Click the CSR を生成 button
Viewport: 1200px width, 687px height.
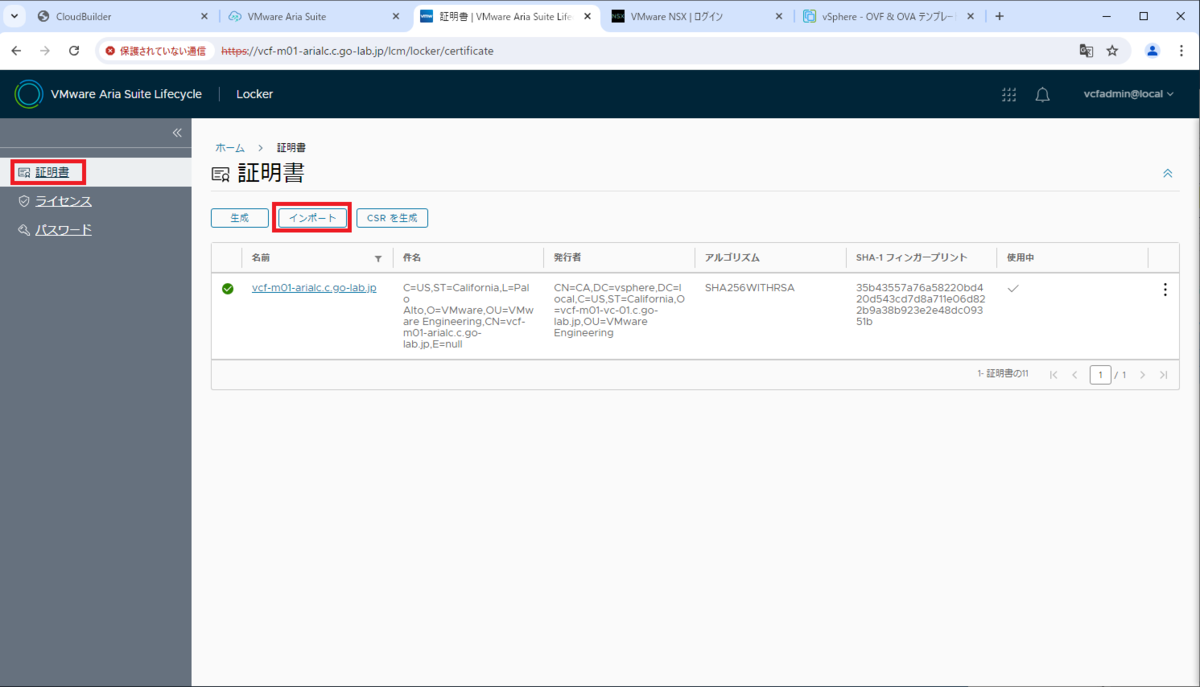pos(392,218)
